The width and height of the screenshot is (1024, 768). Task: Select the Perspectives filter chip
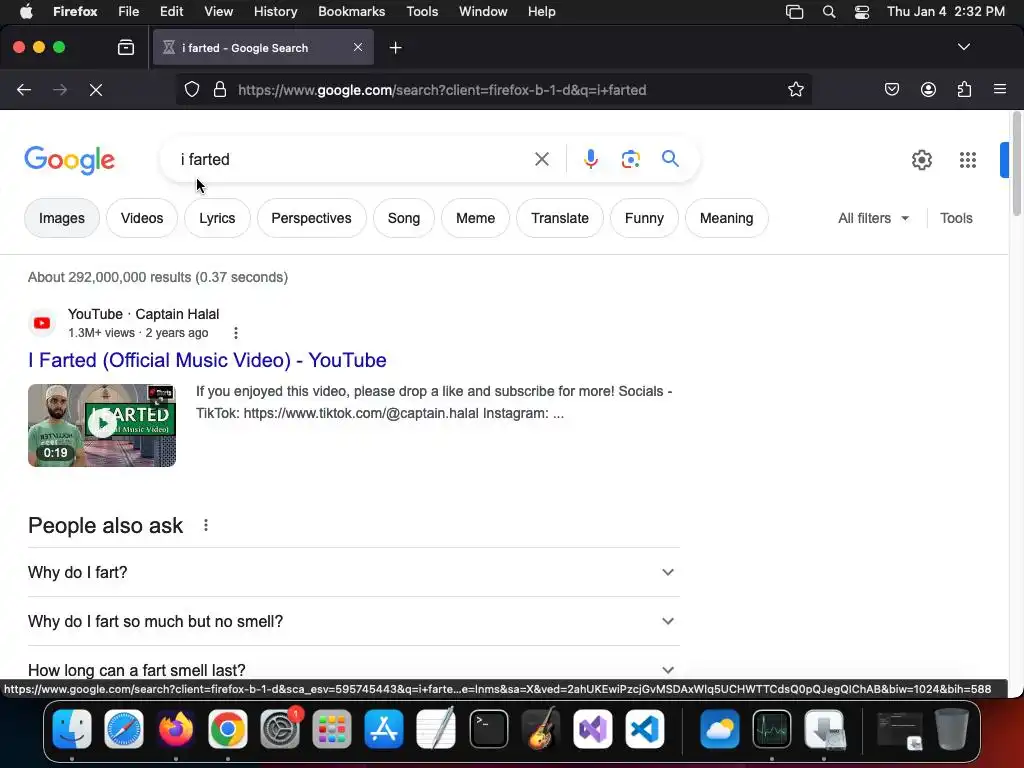coord(312,218)
